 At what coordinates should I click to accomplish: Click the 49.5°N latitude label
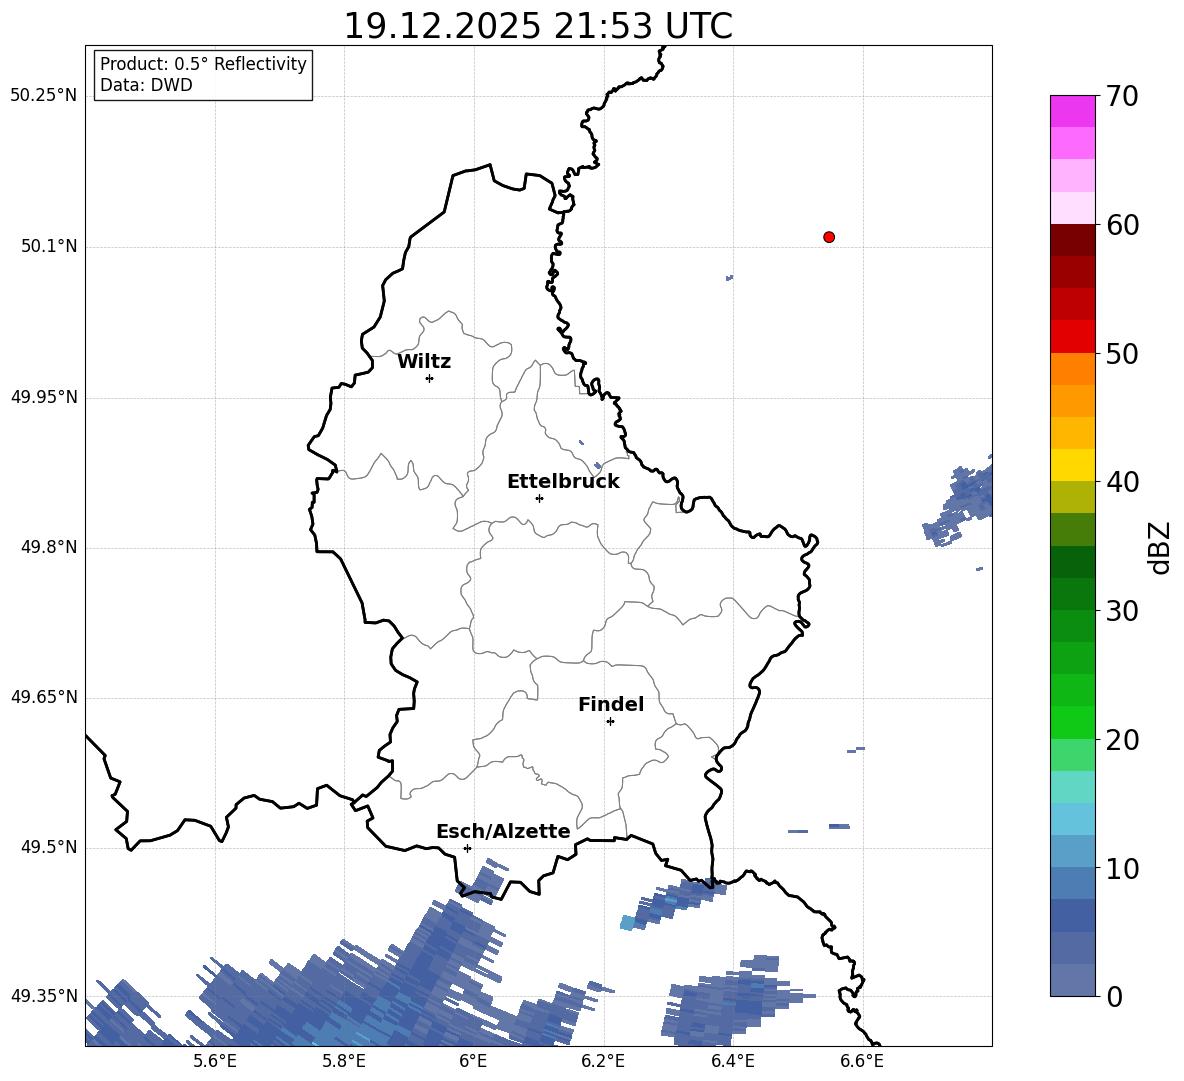pos(49,848)
